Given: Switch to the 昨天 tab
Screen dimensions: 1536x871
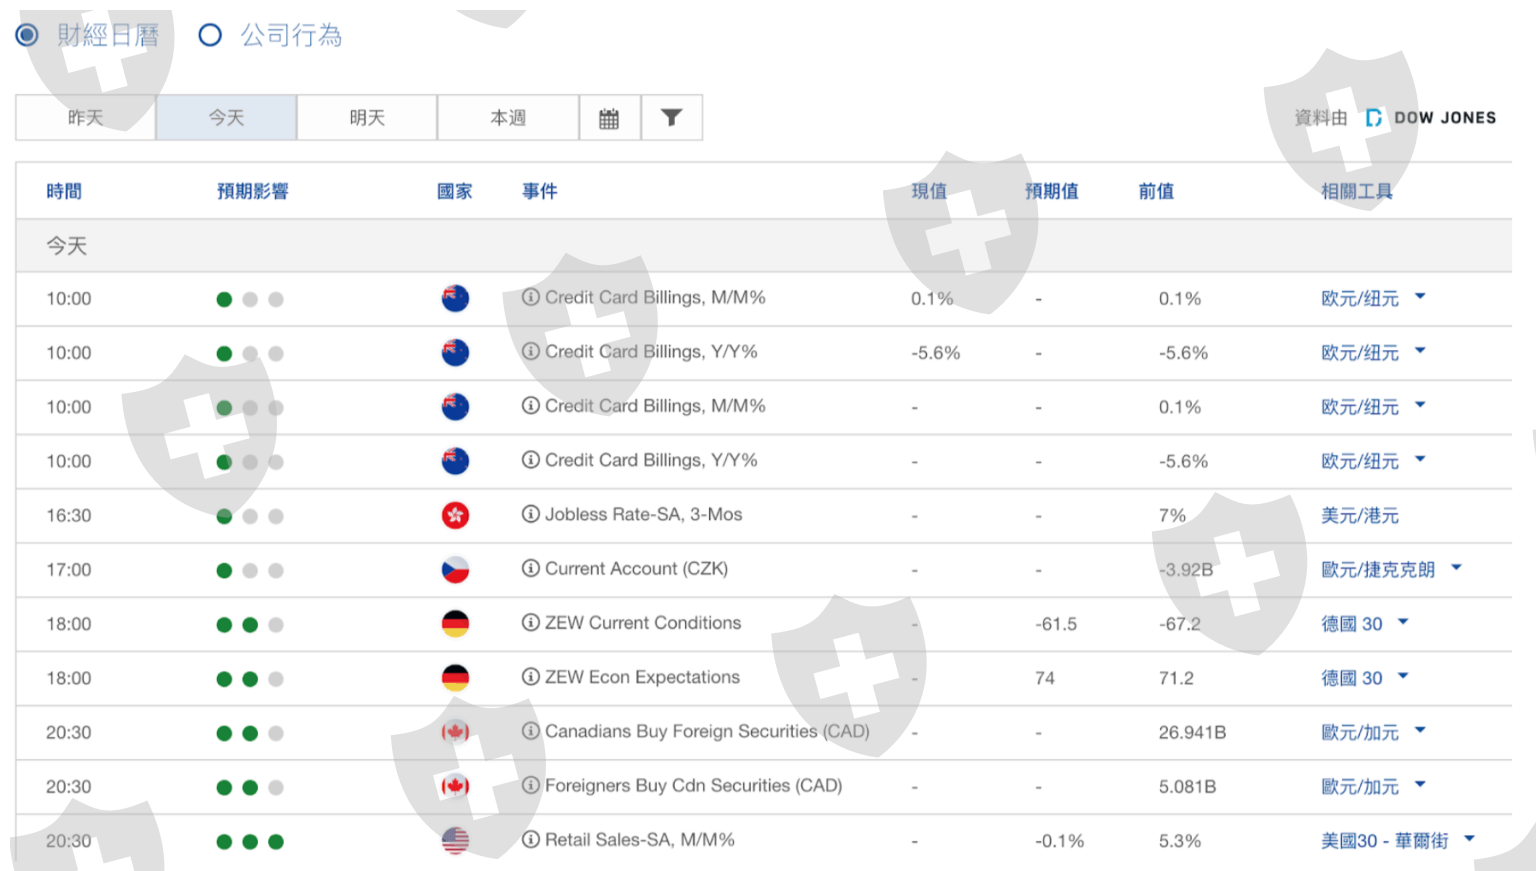Looking at the screenshot, I should pos(86,118).
